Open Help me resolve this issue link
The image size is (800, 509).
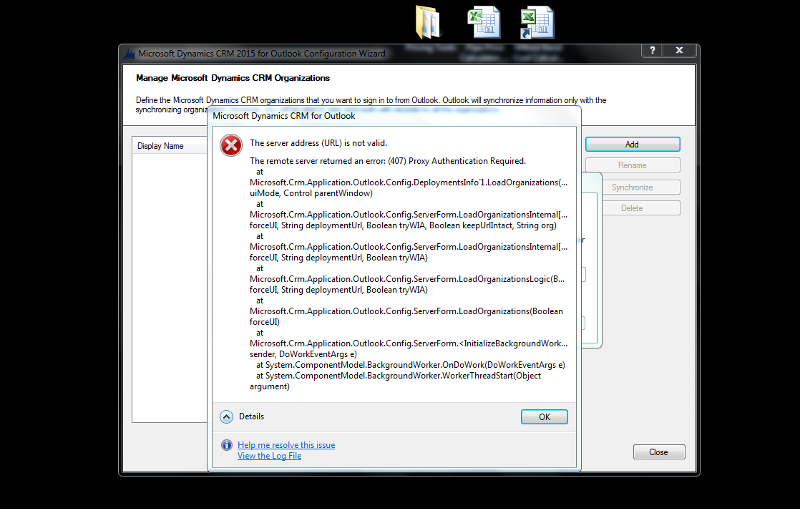point(286,445)
